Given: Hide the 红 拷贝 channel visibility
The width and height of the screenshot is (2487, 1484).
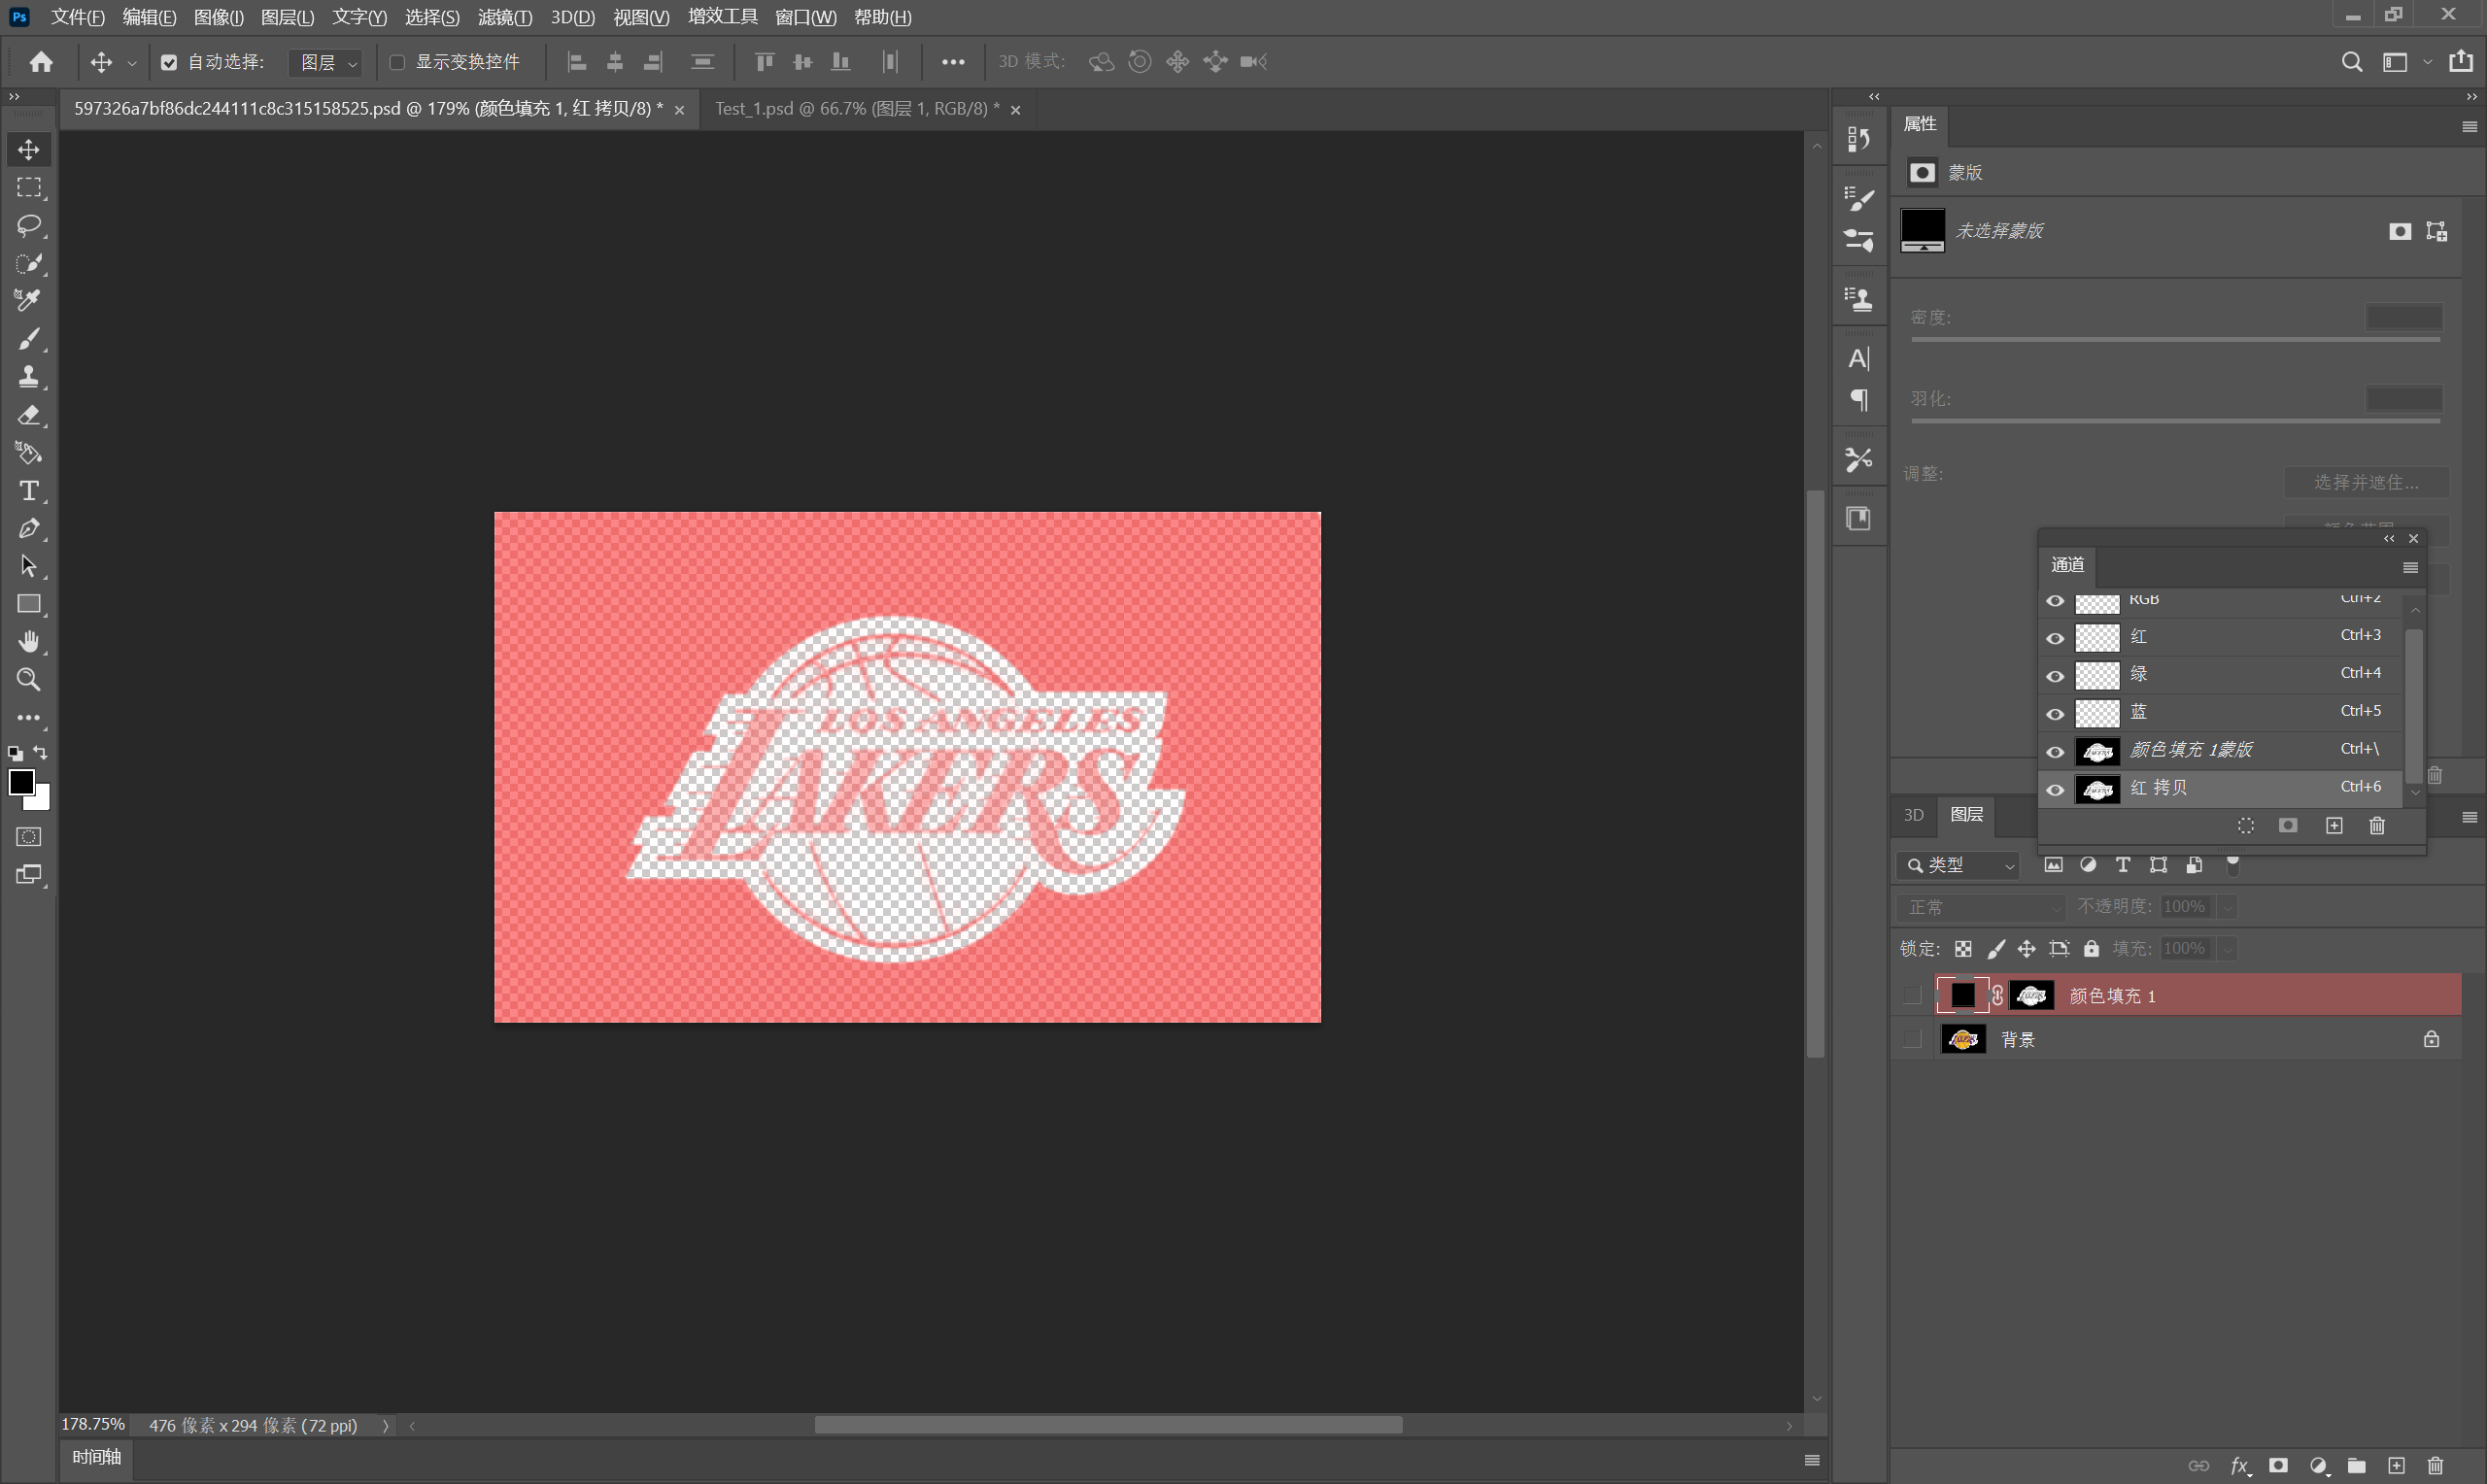Looking at the screenshot, I should 2055,790.
